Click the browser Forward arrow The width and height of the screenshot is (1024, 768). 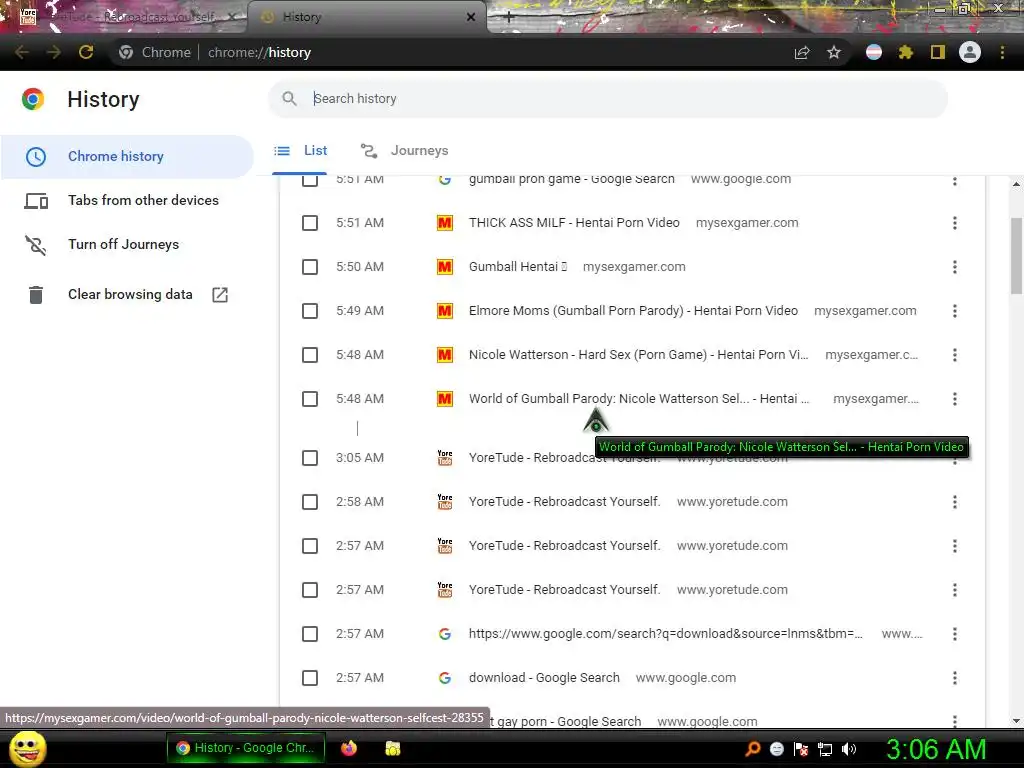pos(54,52)
